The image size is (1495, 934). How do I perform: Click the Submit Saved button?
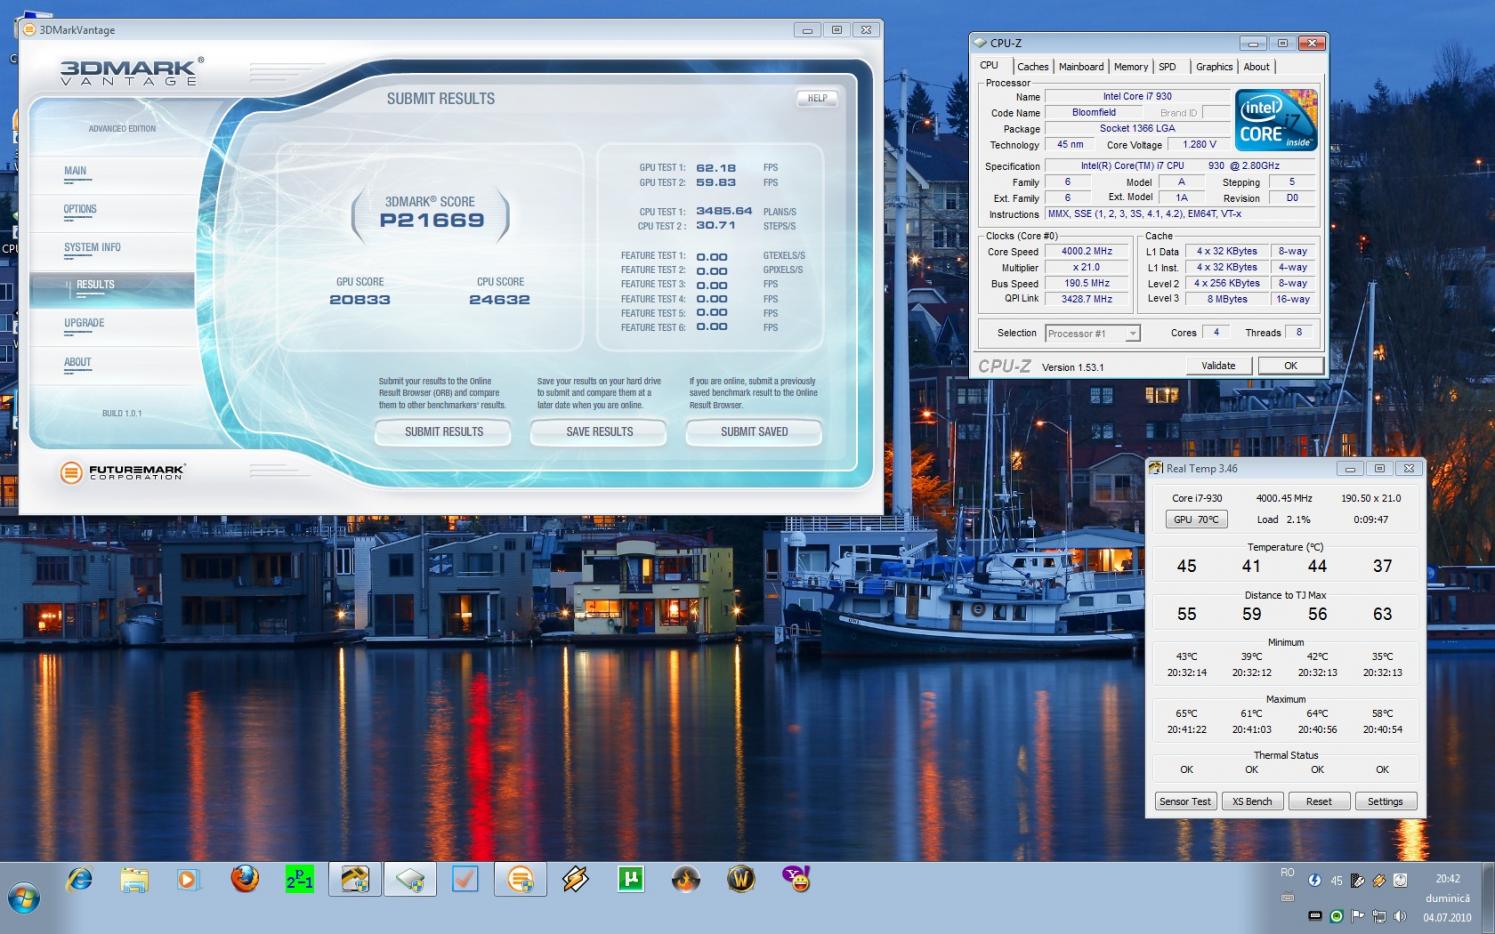pos(754,432)
